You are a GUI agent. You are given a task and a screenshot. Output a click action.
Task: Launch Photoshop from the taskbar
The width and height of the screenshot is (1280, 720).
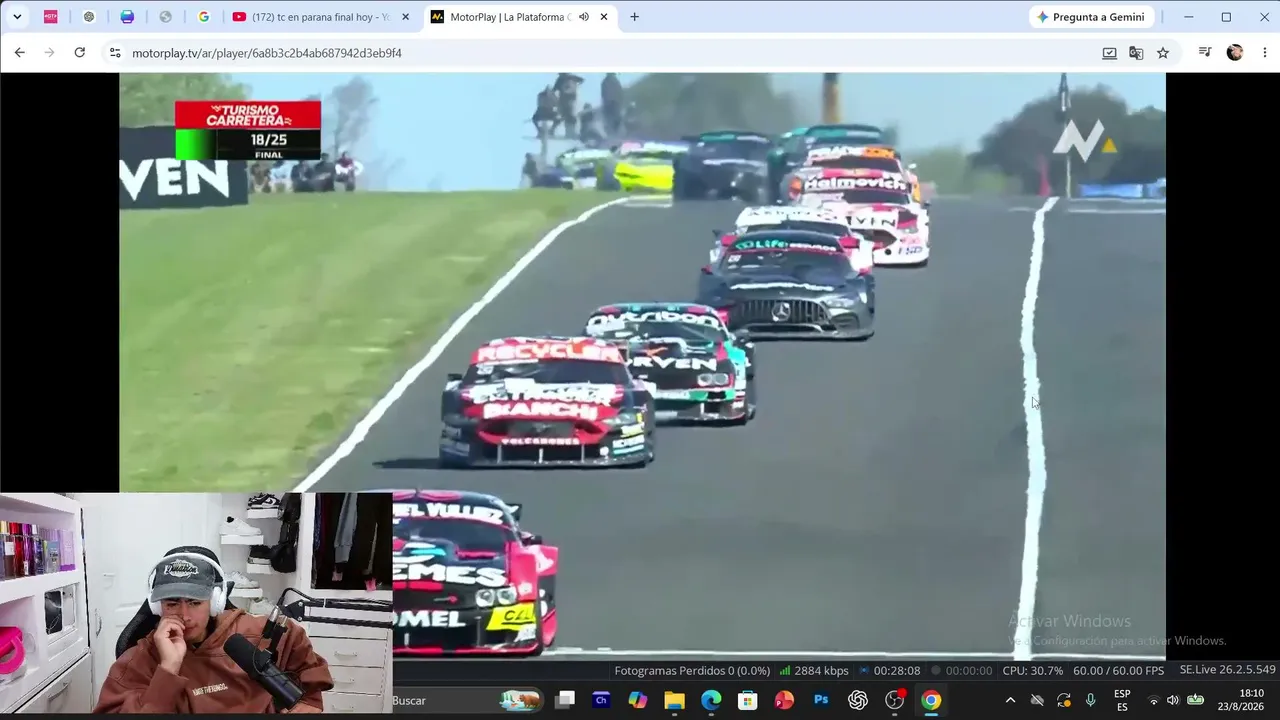pos(821,700)
